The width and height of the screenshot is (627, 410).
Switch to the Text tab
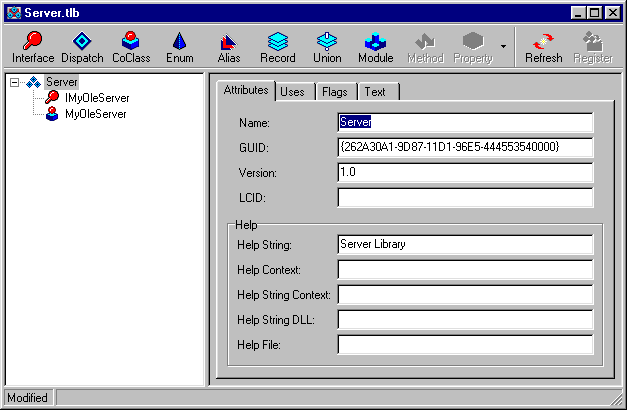coord(375,92)
